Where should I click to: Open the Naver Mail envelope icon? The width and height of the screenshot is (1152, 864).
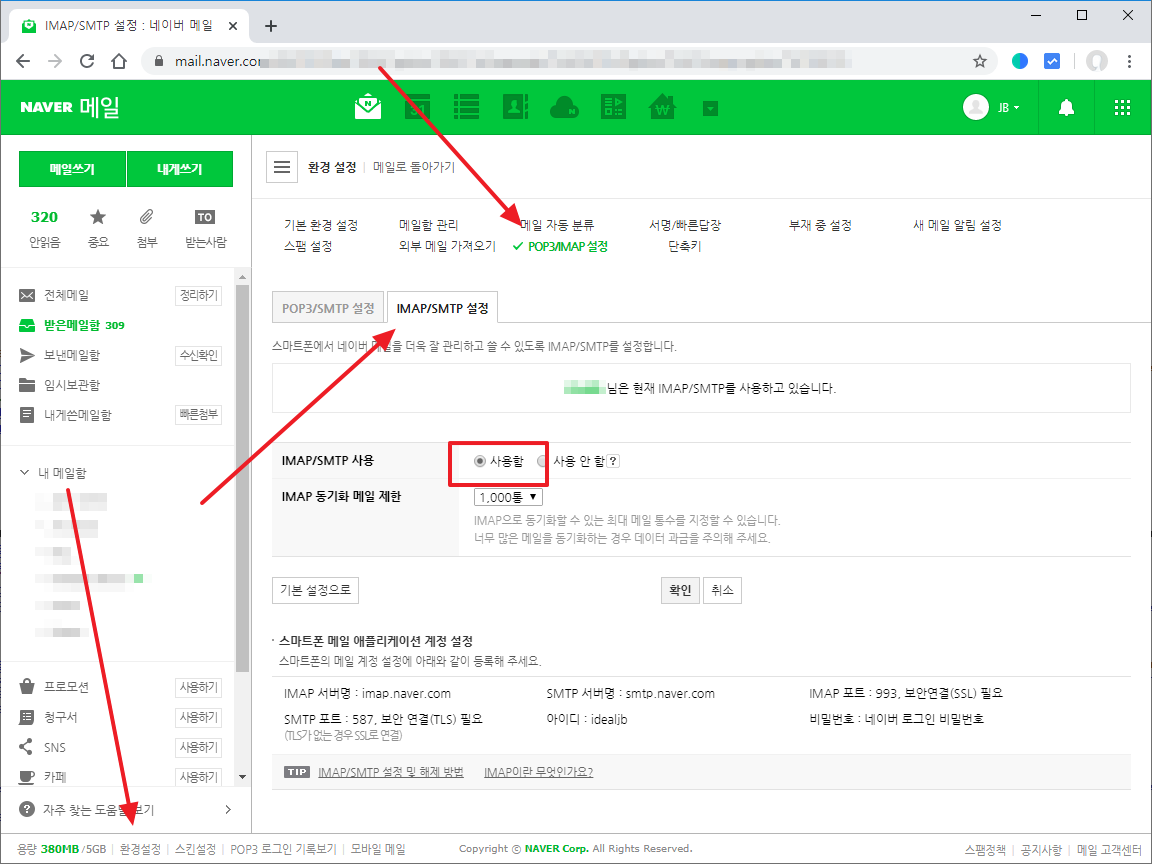pos(368,107)
